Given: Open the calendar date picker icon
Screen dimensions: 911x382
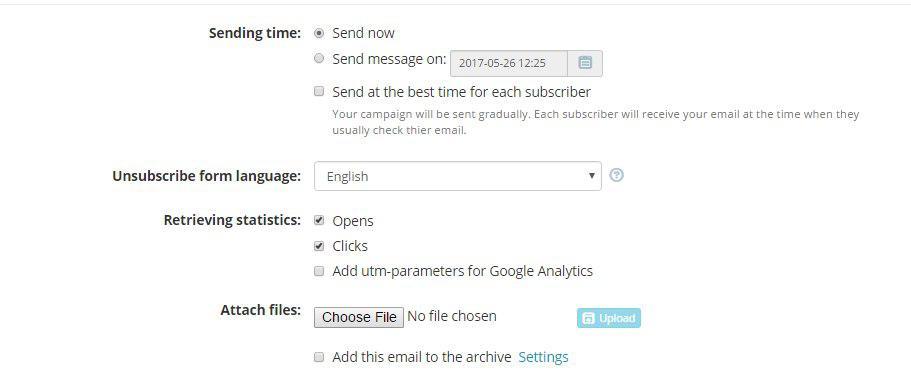Looking at the screenshot, I should (585, 63).
